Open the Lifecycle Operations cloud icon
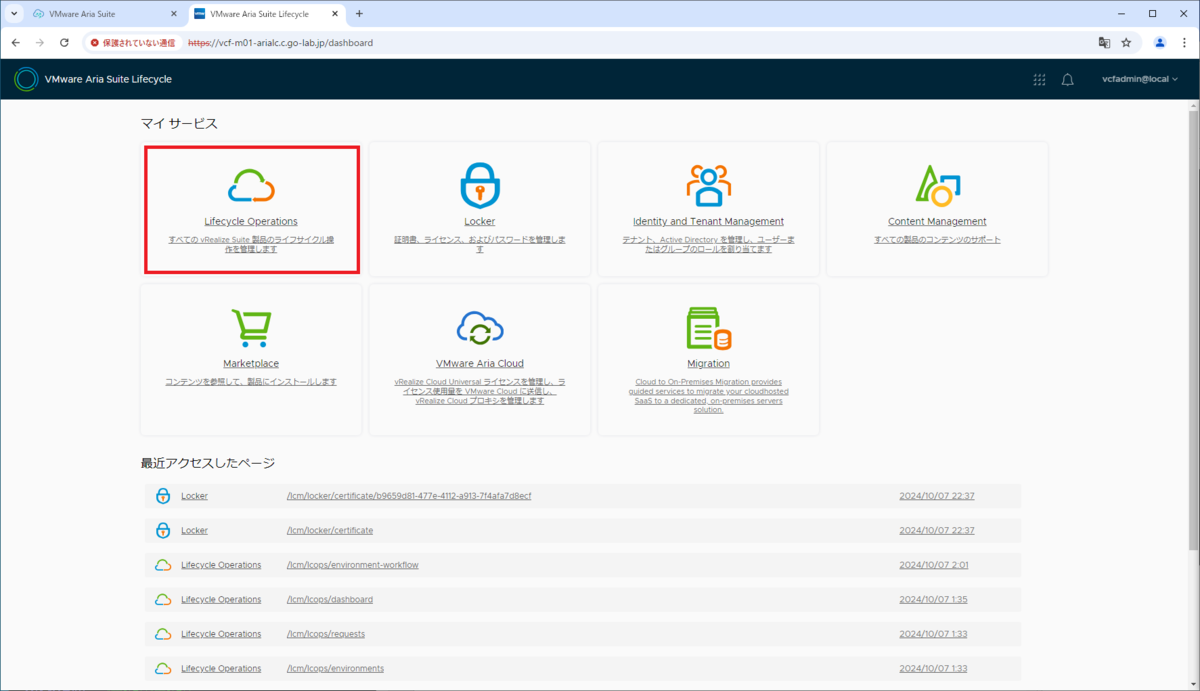The width and height of the screenshot is (1200, 691). 251,185
